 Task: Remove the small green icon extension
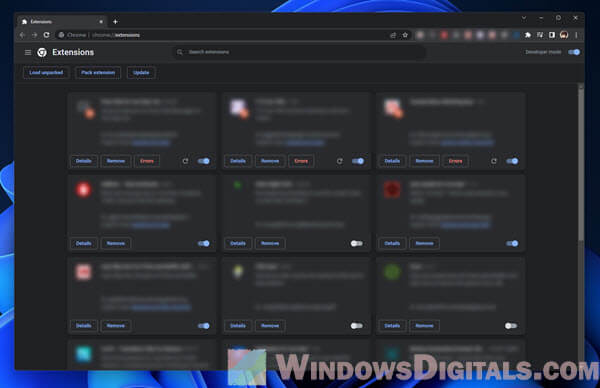[270, 243]
